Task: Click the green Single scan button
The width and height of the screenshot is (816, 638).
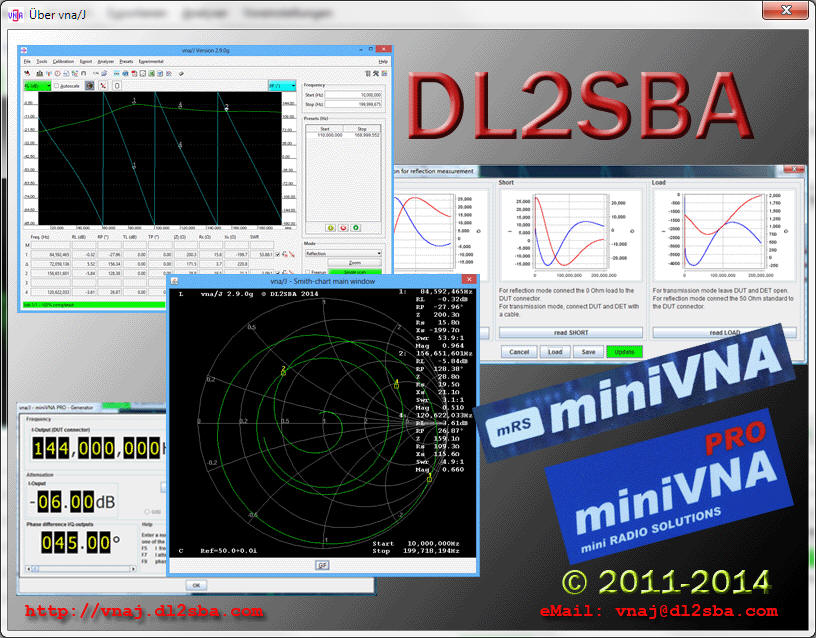Action: tap(354, 272)
